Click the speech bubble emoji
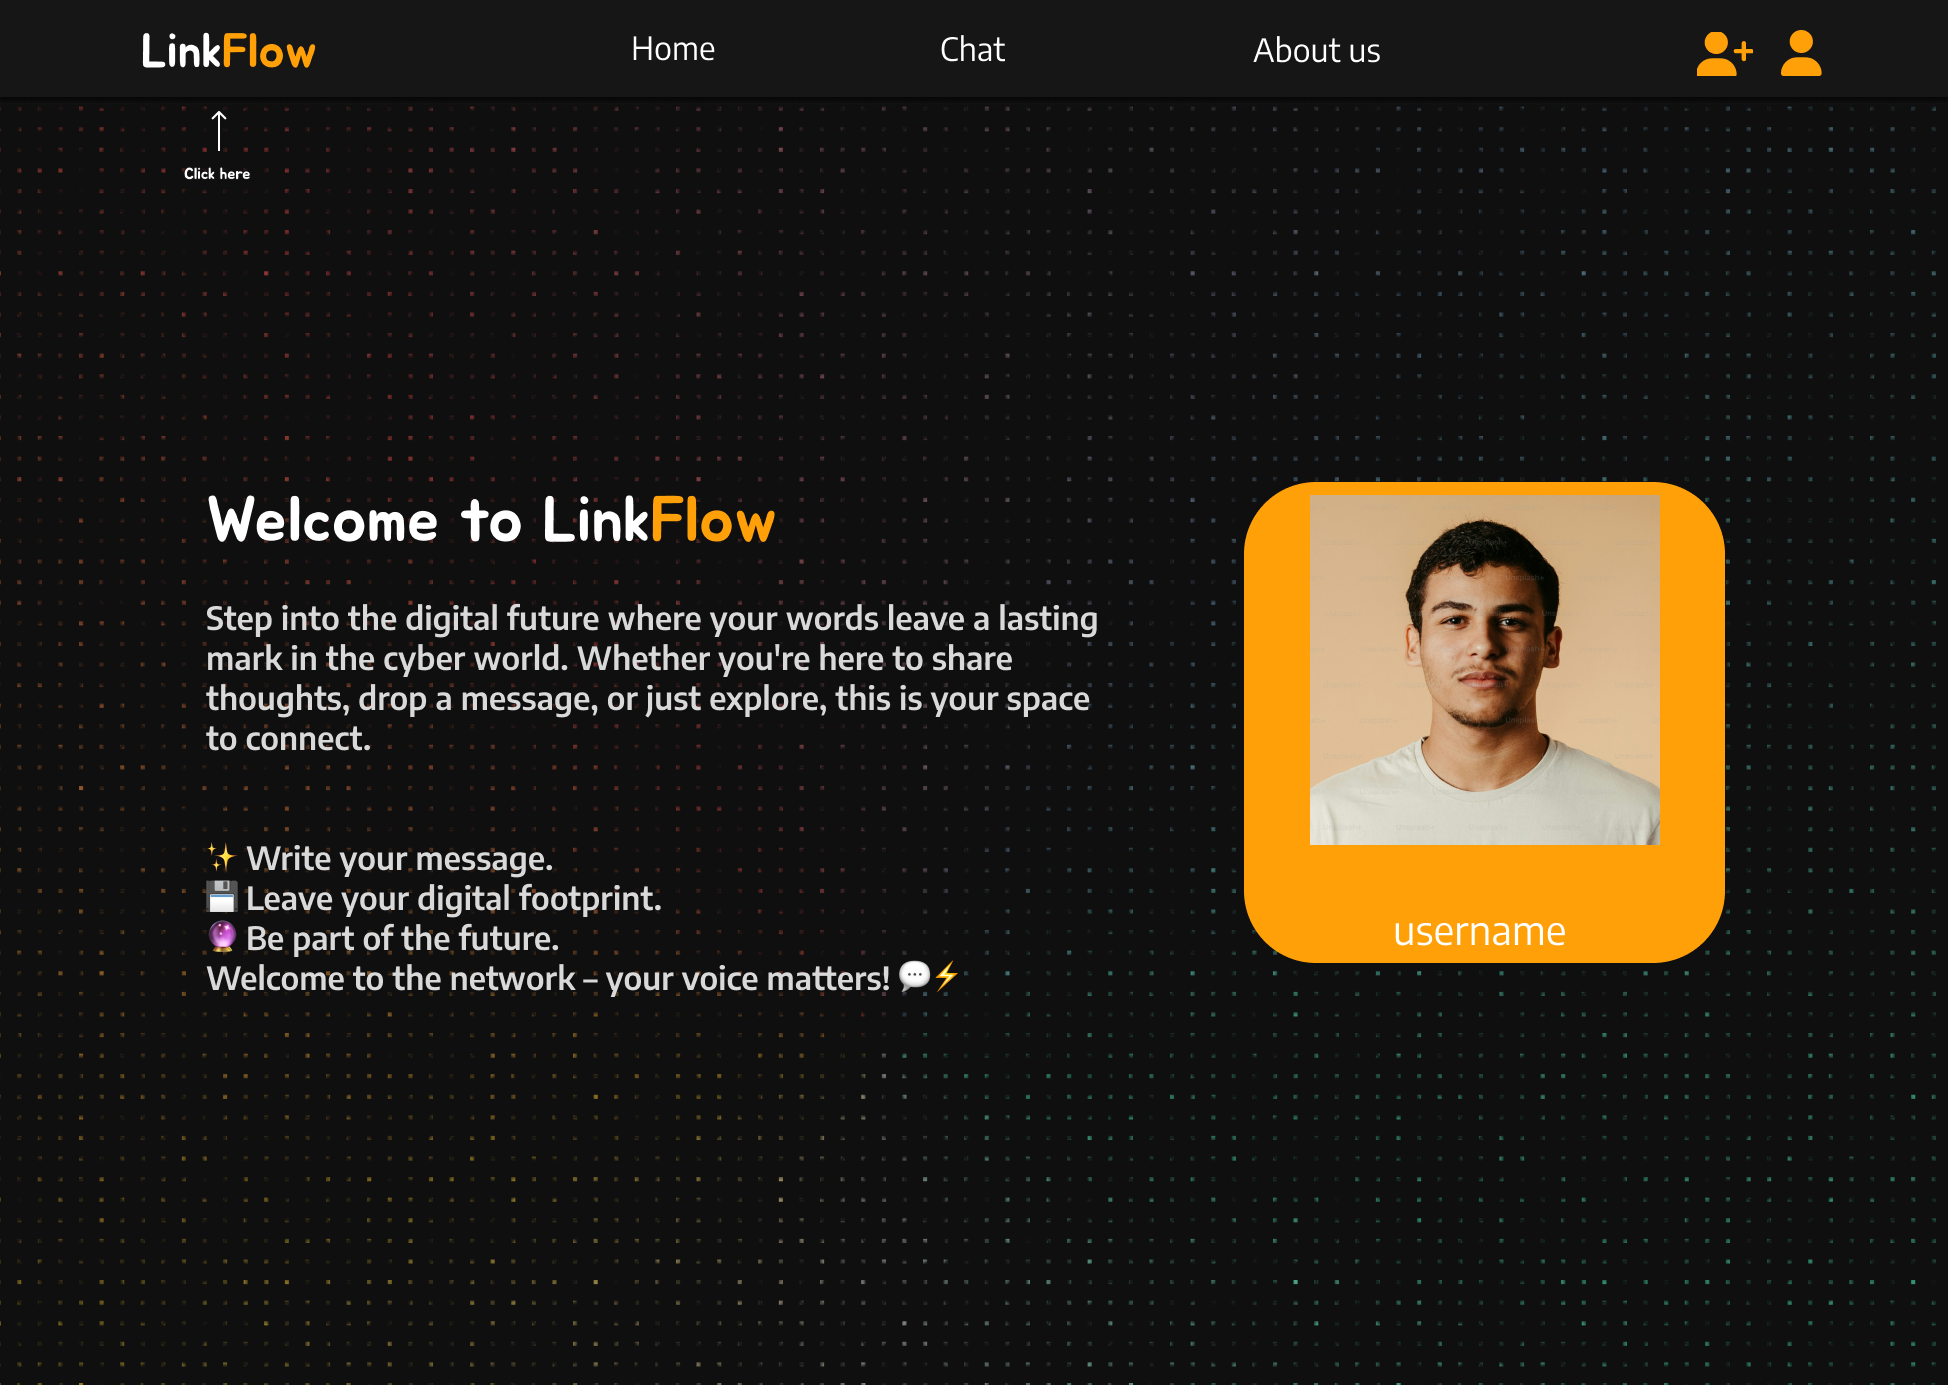Image resolution: width=1948 pixels, height=1385 pixels. 914,976
